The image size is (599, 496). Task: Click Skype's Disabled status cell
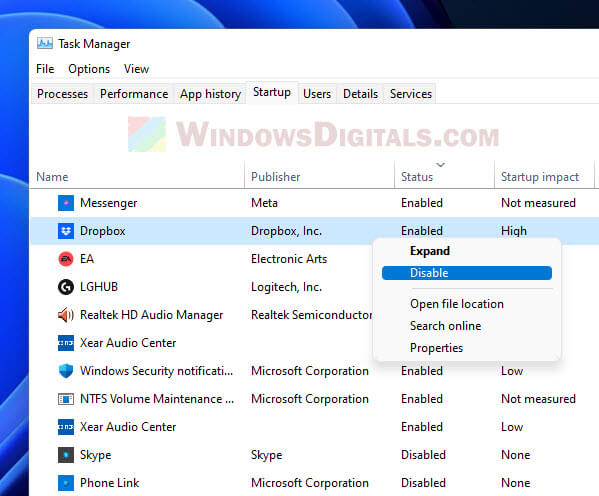point(423,455)
